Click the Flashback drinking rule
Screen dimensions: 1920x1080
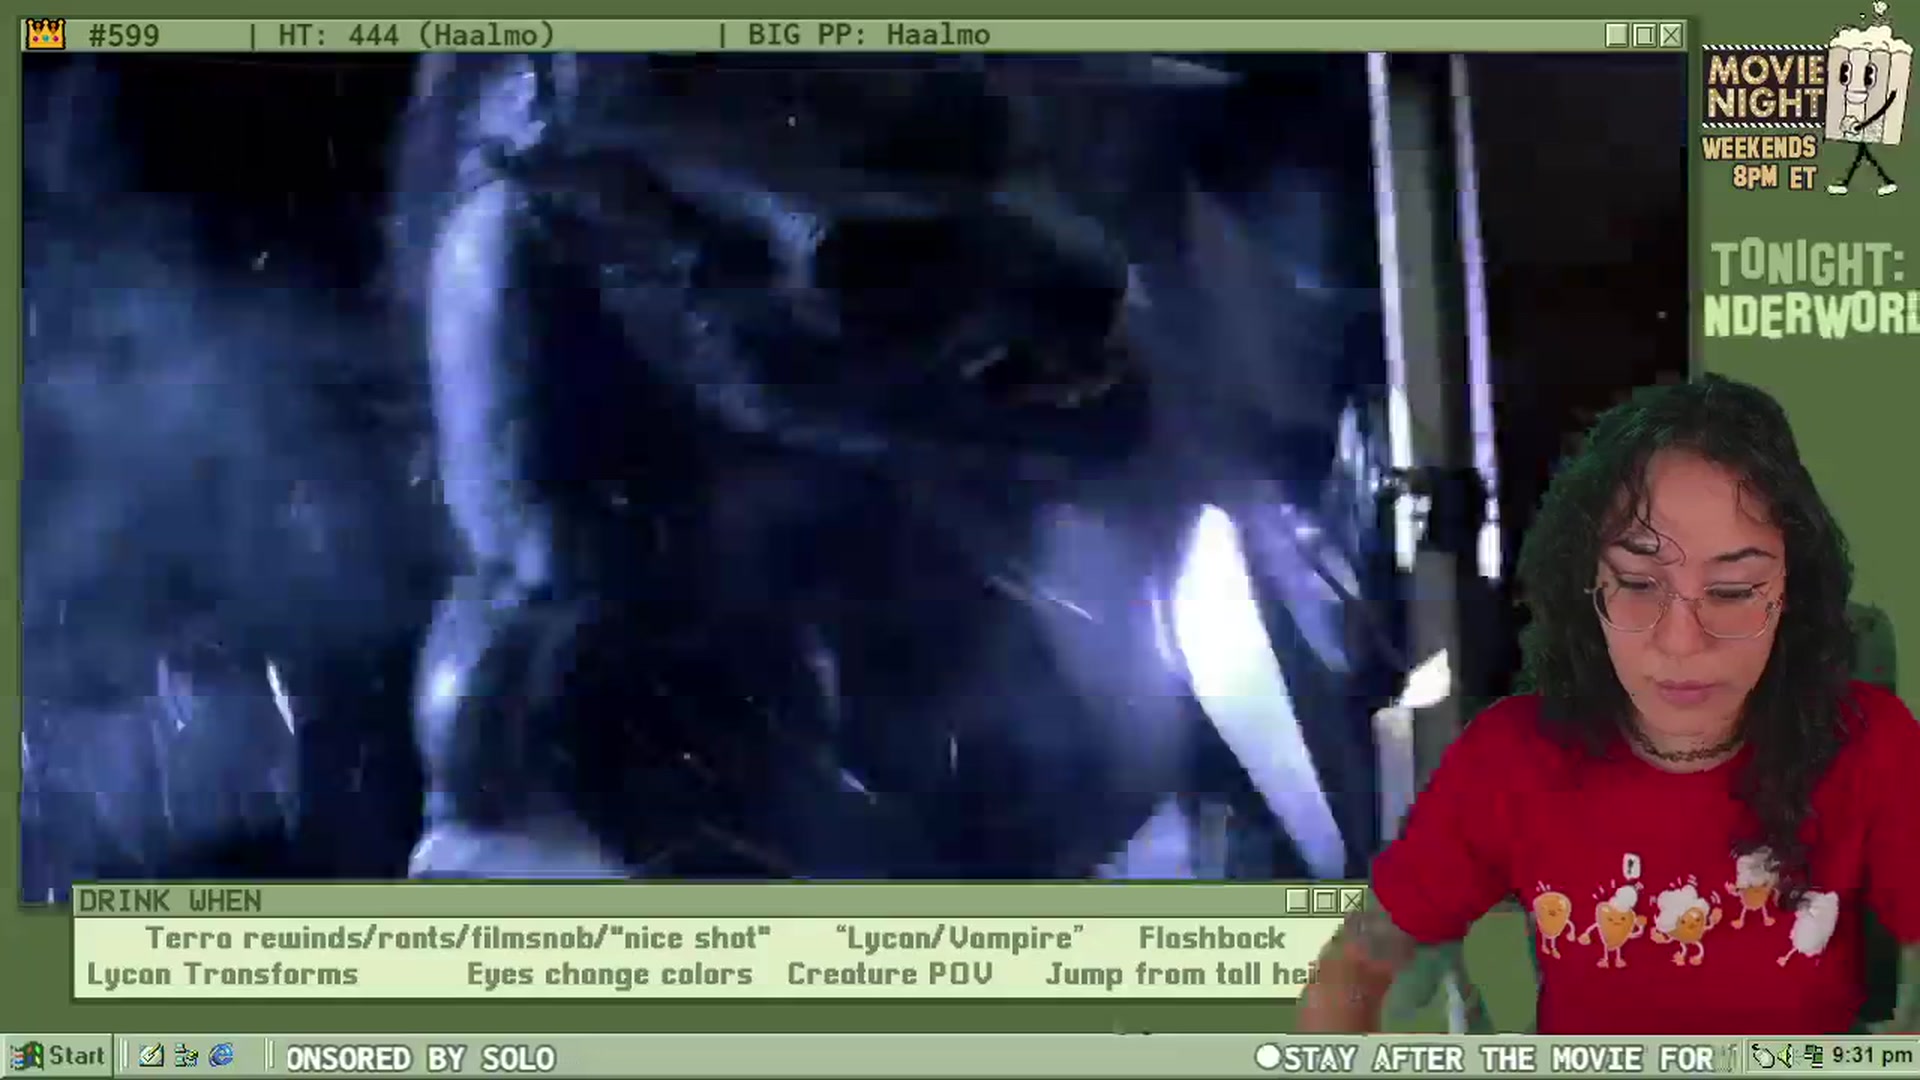pos(1212,938)
